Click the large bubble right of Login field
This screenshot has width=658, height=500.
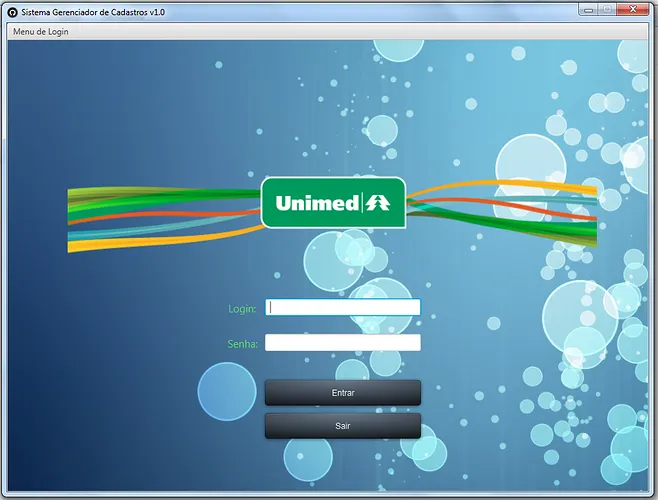coord(580,317)
